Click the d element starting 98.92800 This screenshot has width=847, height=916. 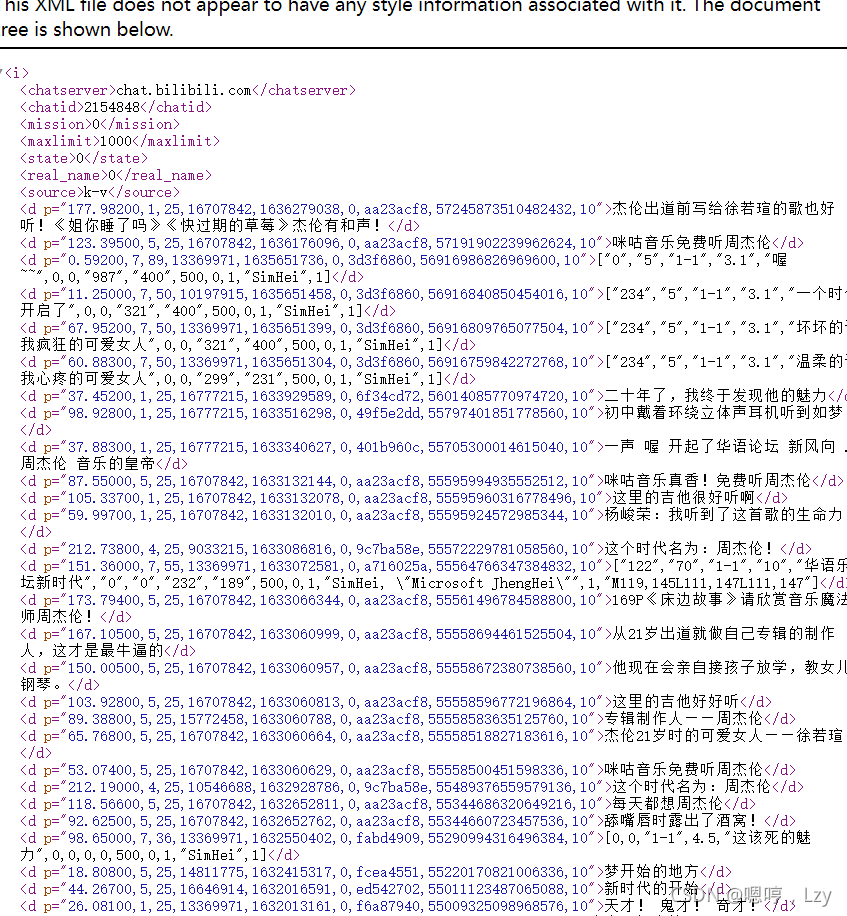[432, 421]
